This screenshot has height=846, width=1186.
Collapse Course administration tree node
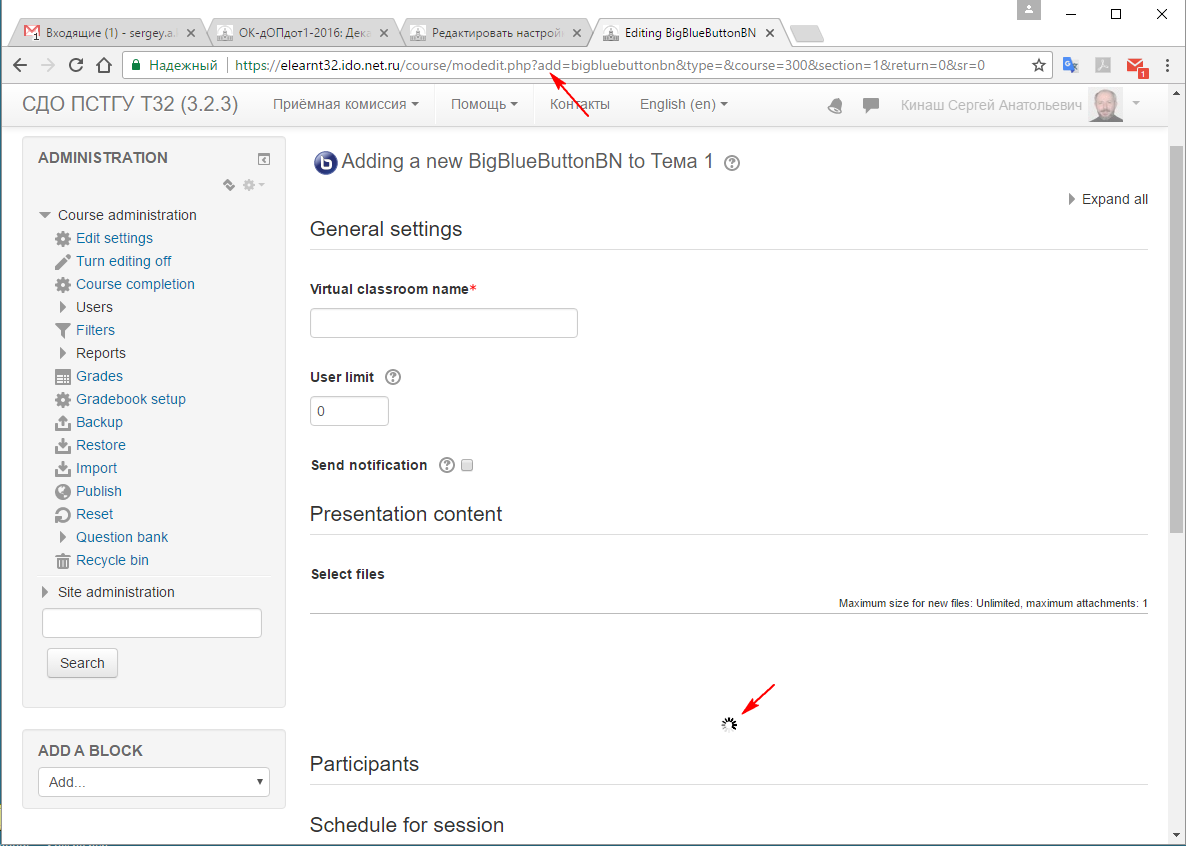coord(45,216)
